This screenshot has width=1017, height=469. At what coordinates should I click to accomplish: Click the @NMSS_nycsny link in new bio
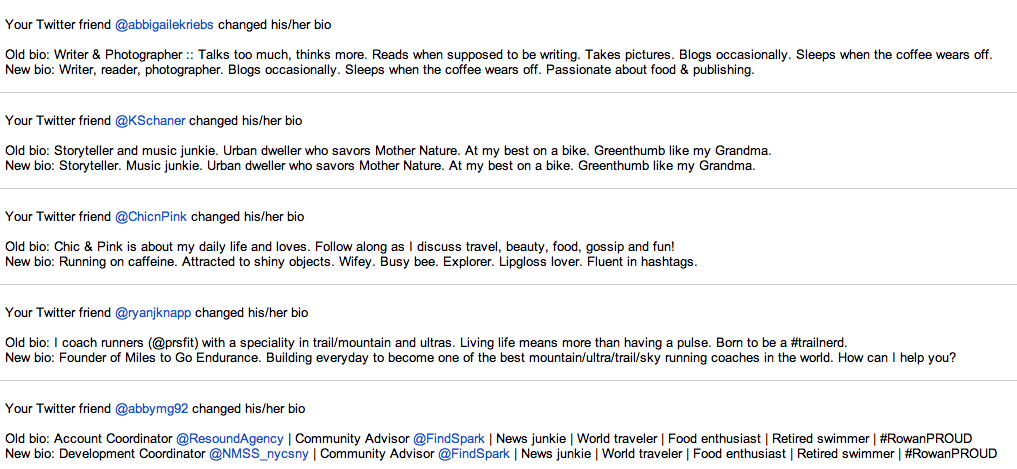click(x=259, y=453)
